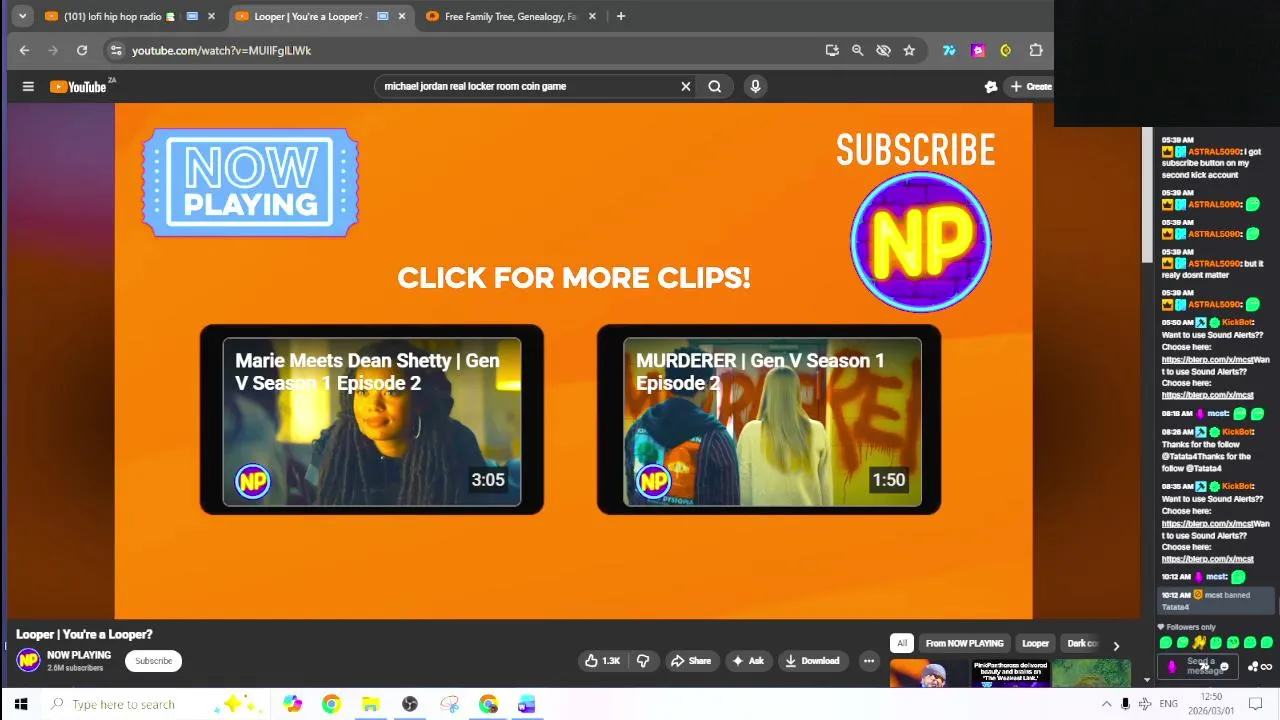
Task: Click the Download button
Action: pos(812,661)
